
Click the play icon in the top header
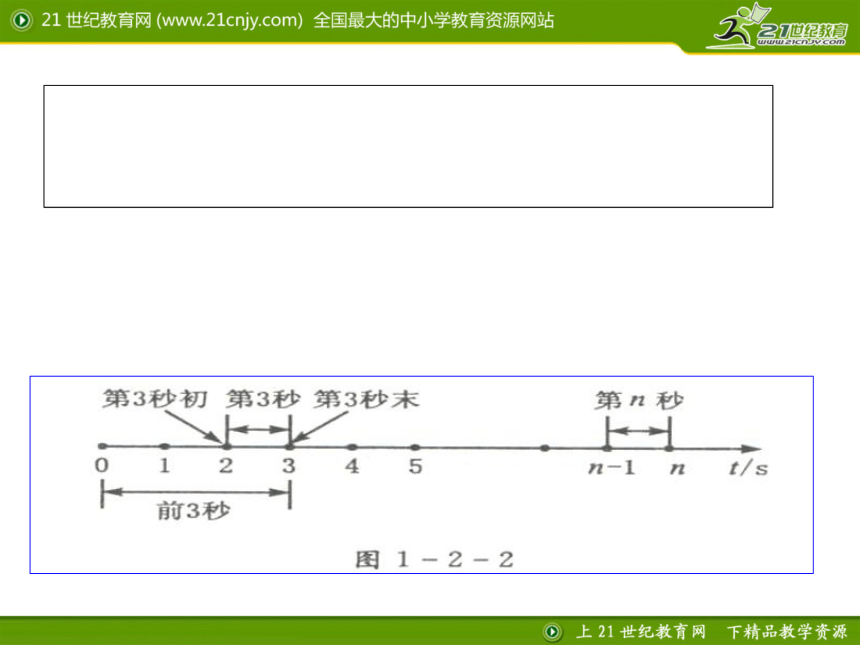click(21, 20)
